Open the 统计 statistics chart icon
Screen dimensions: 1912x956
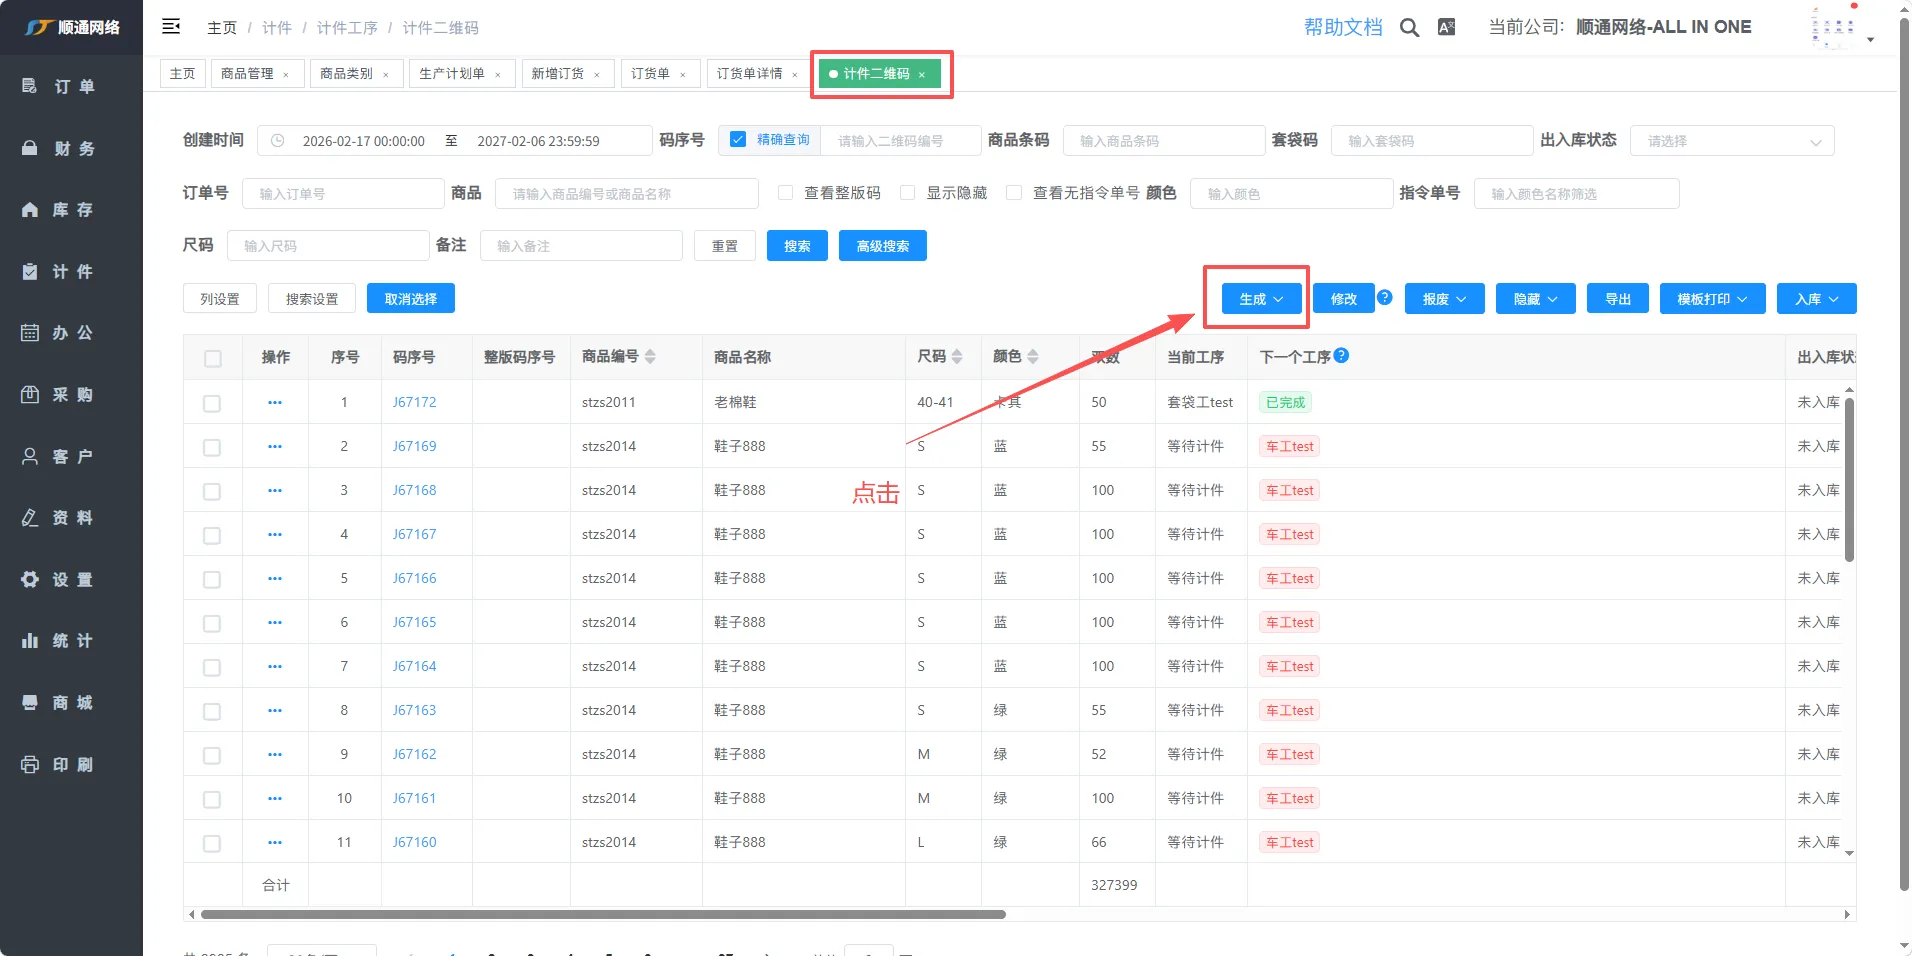[30, 641]
